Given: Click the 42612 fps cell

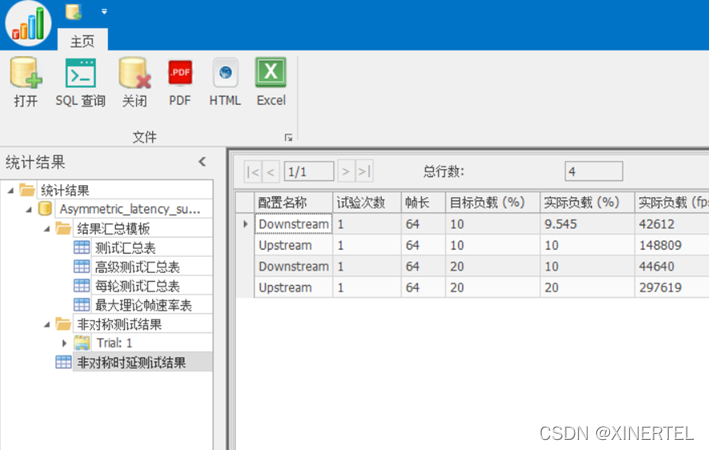Looking at the screenshot, I should (x=672, y=224).
